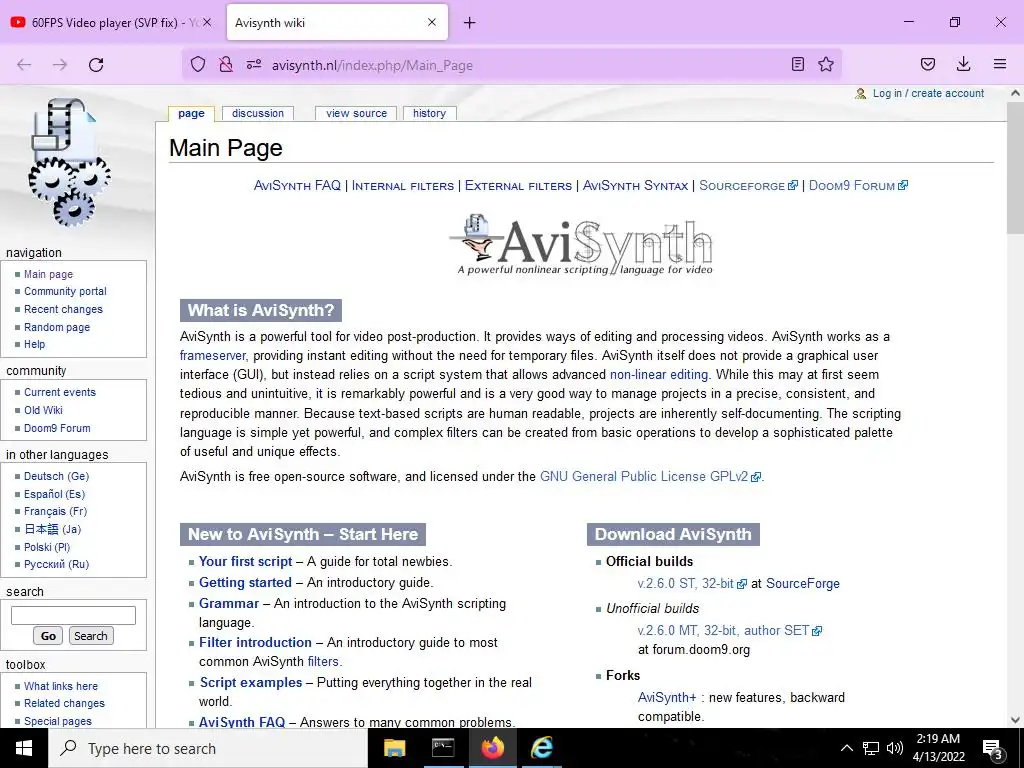Open the 'view source' tab
This screenshot has width=1024, height=768.
coord(357,114)
